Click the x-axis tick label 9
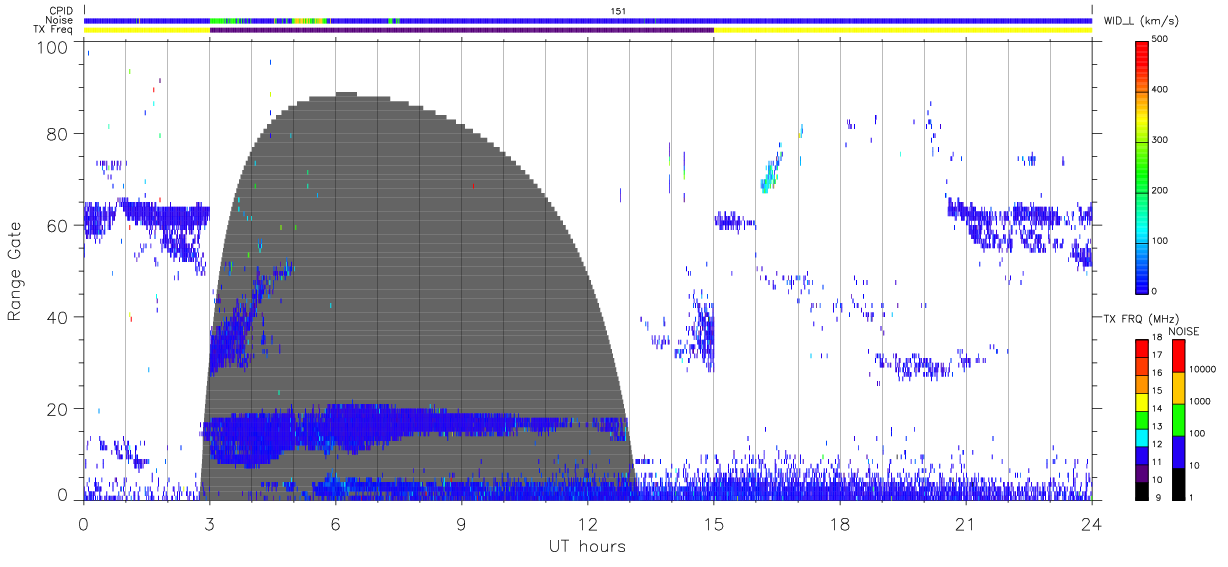The image size is (1228, 567). tap(461, 525)
